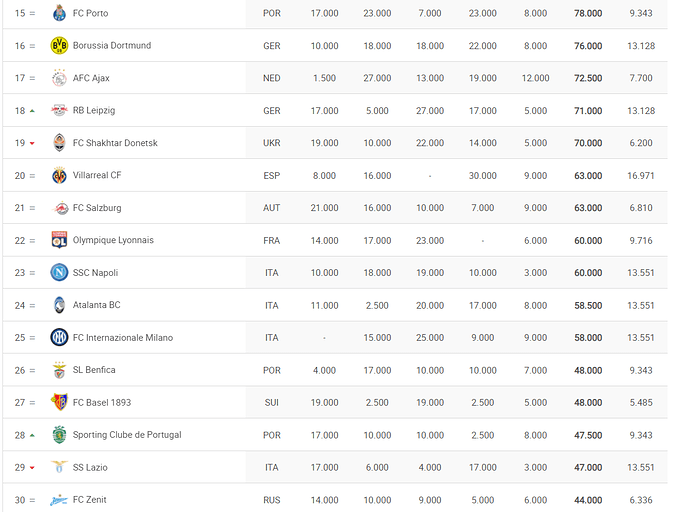Click the RB Leipzig logo
Viewport: 690px width, 512px height.
coord(59,110)
